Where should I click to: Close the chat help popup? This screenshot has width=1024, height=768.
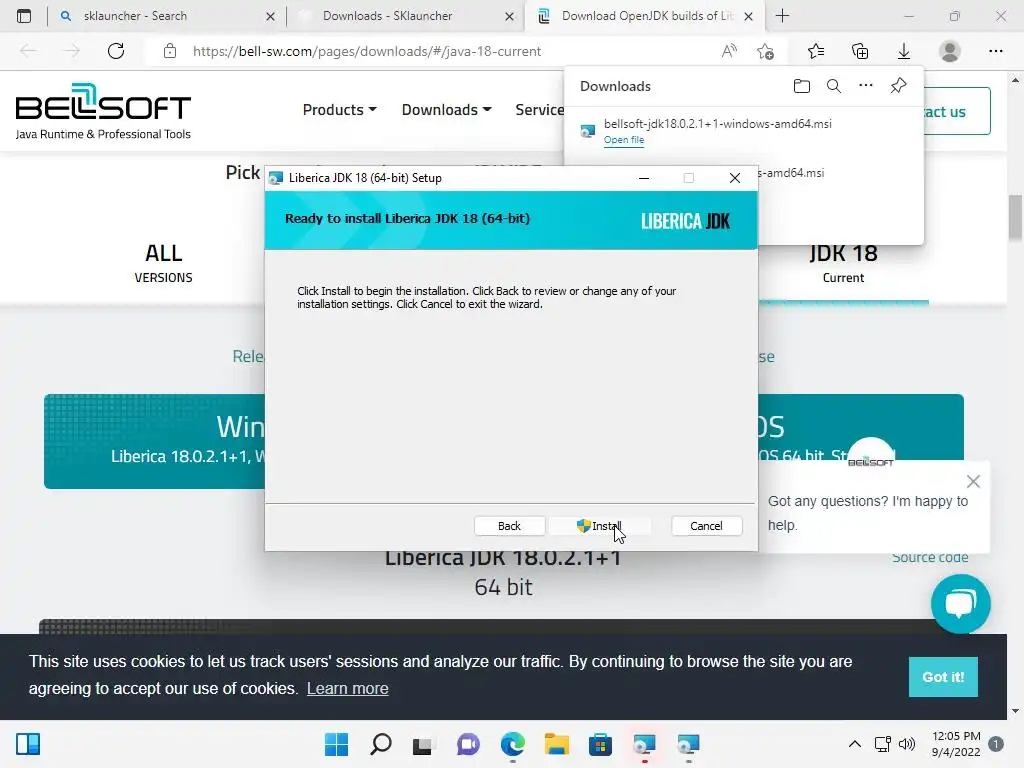click(x=973, y=481)
